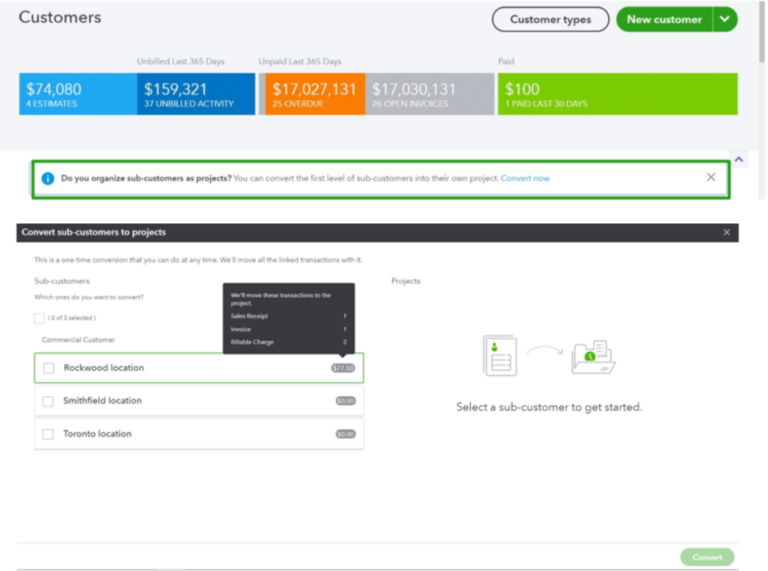Click the Projects column heading
Viewport: 768px width, 571px height.
coord(406,281)
